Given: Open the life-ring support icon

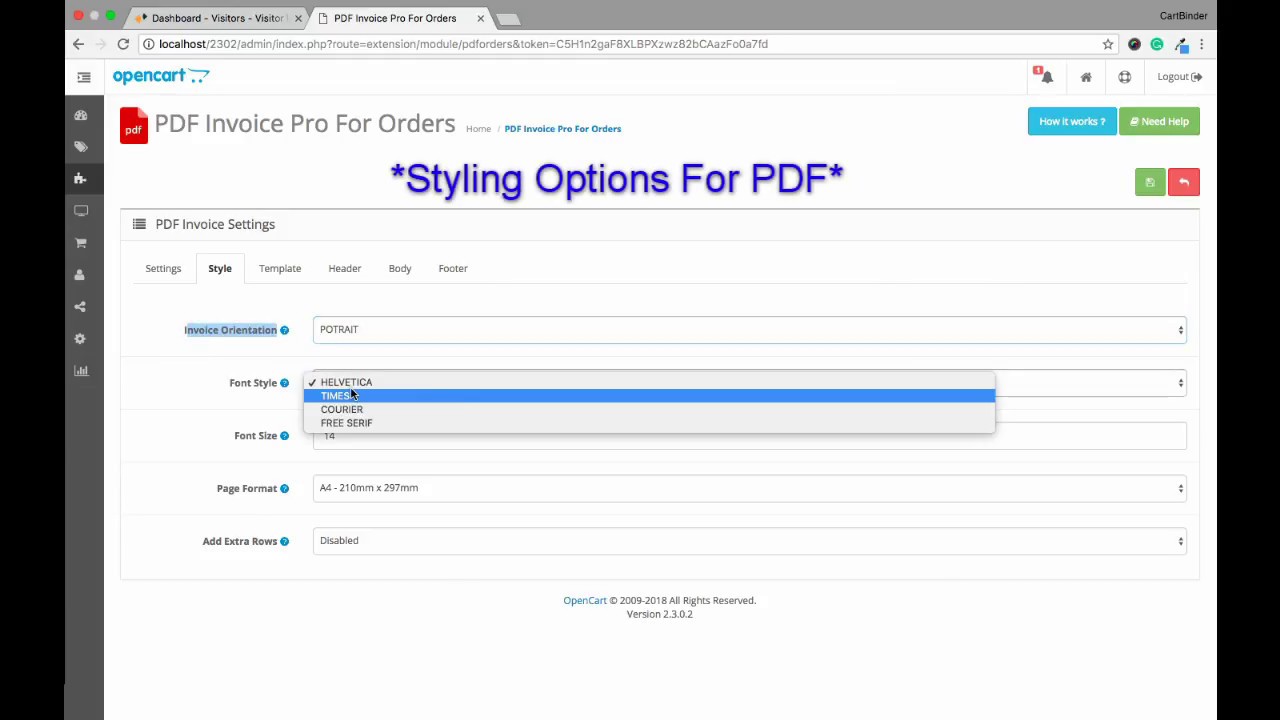Looking at the screenshot, I should pos(1125,77).
